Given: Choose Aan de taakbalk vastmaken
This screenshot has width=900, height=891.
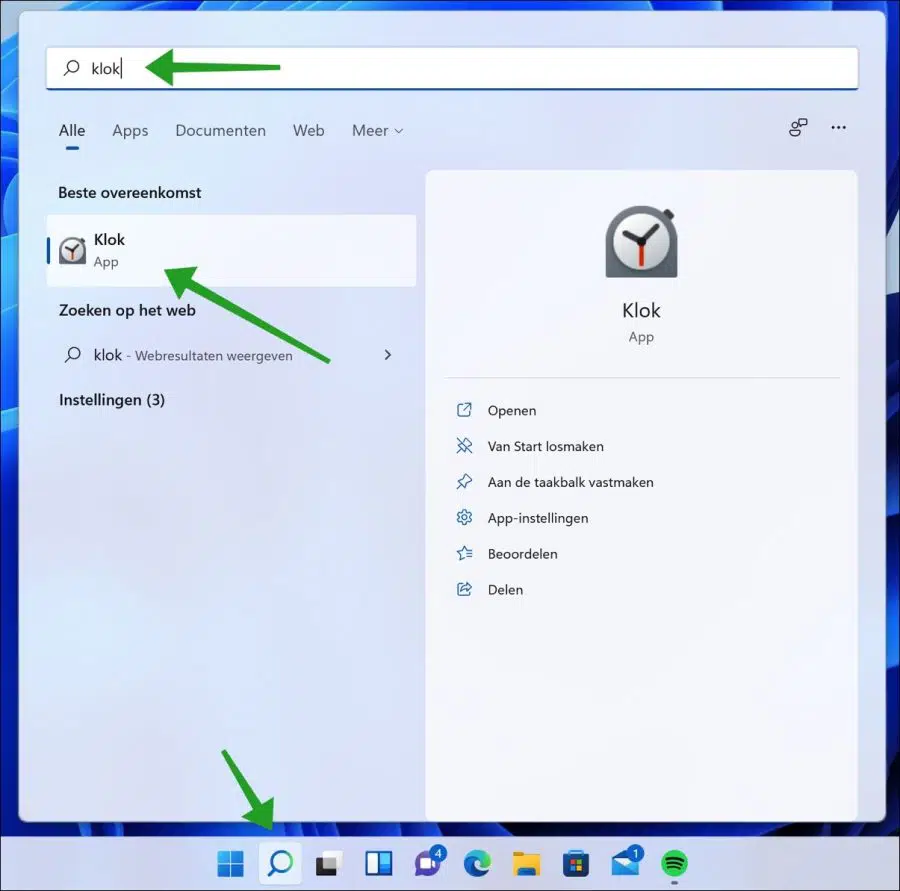Looking at the screenshot, I should tap(571, 482).
